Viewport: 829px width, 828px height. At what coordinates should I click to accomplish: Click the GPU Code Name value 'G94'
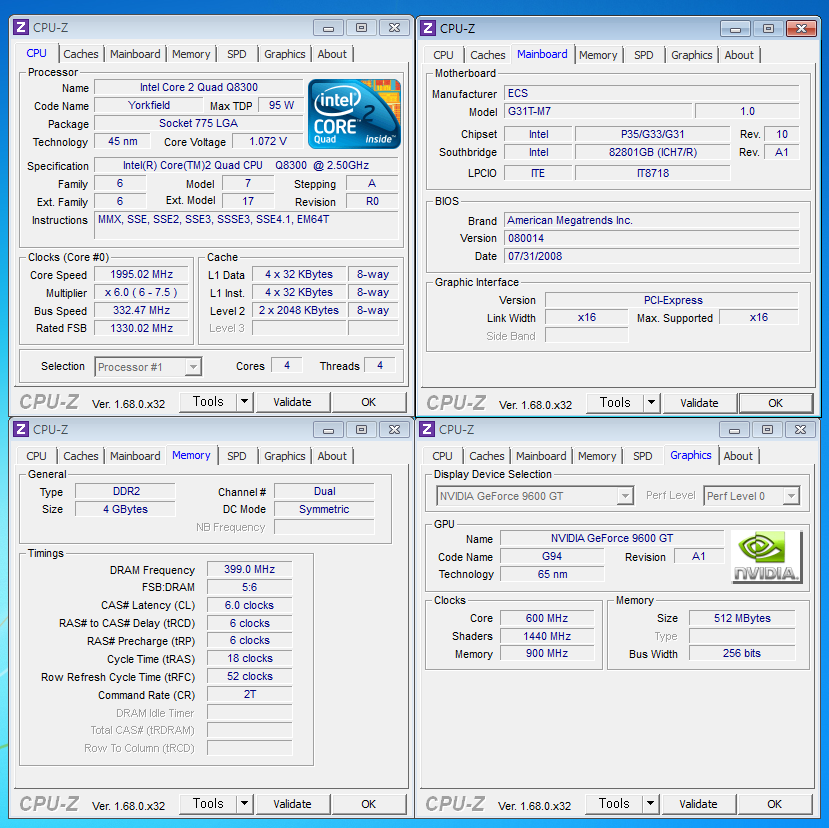pos(552,556)
